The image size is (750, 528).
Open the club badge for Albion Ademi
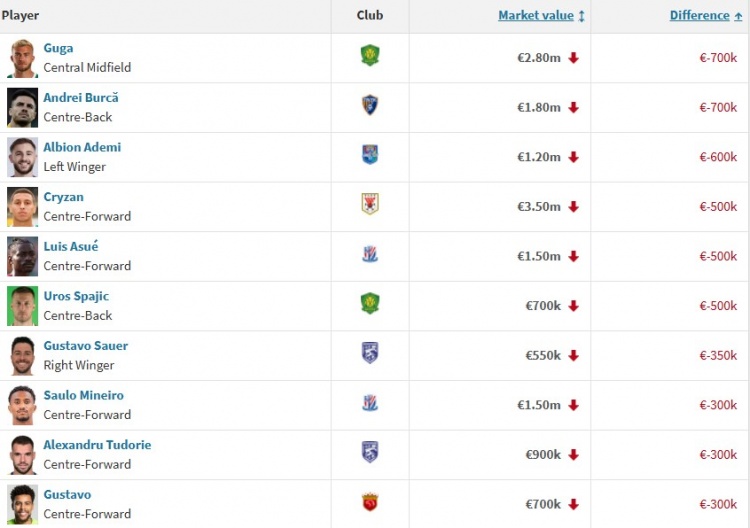click(370, 155)
